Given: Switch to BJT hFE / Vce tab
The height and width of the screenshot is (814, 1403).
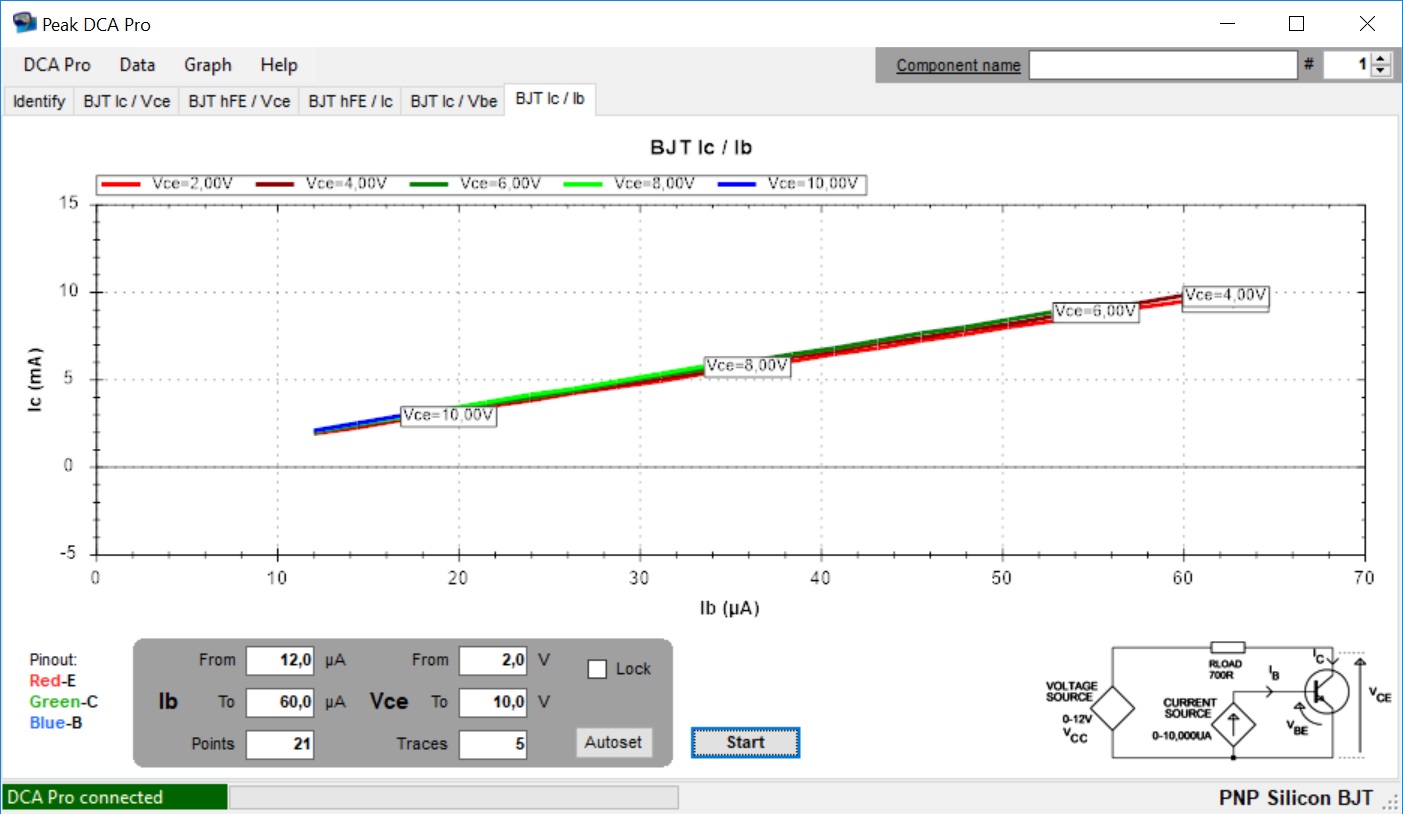Looking at the screenshot, I should pyautogui.click(x=239, y=101).
